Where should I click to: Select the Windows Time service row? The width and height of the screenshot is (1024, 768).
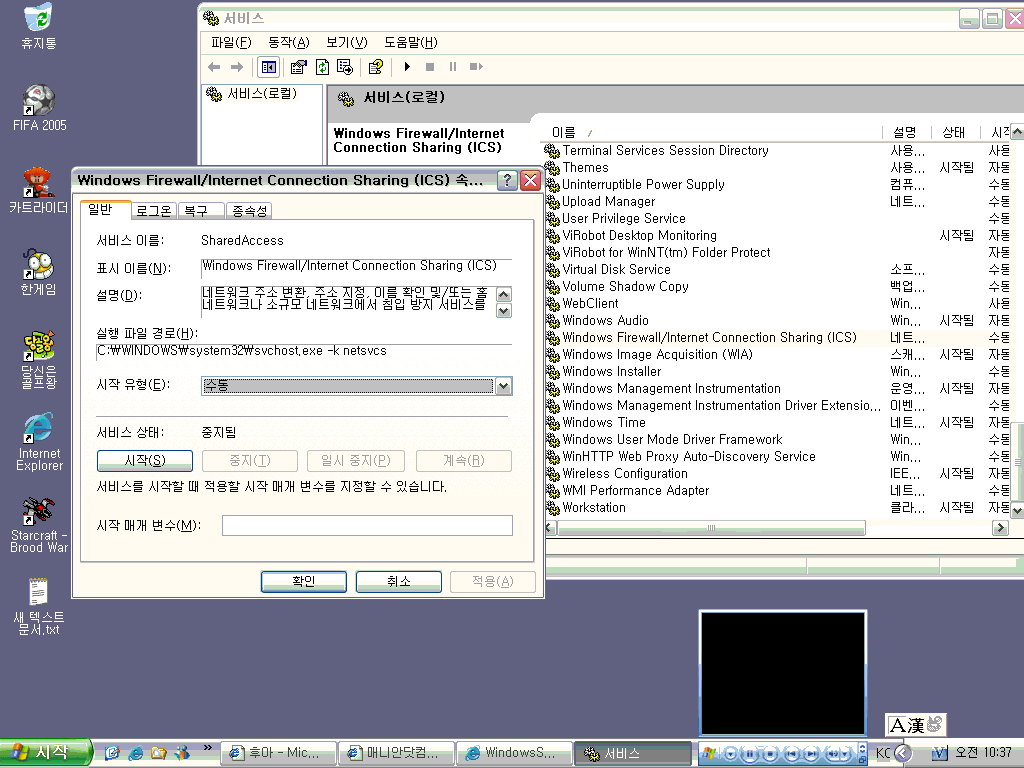pyautogui.click(x=776, y=423)
